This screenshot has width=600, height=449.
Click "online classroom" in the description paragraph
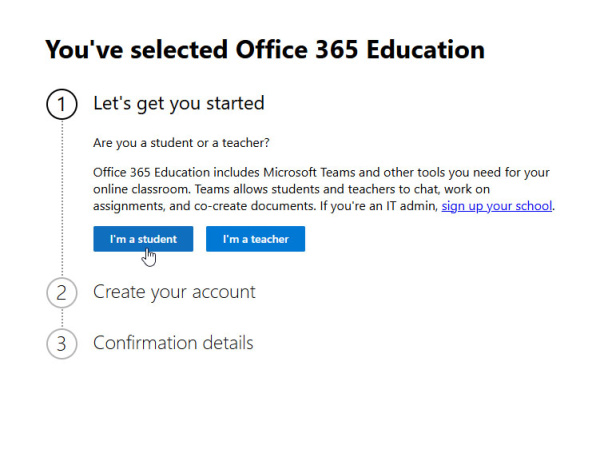pos(140,189)
